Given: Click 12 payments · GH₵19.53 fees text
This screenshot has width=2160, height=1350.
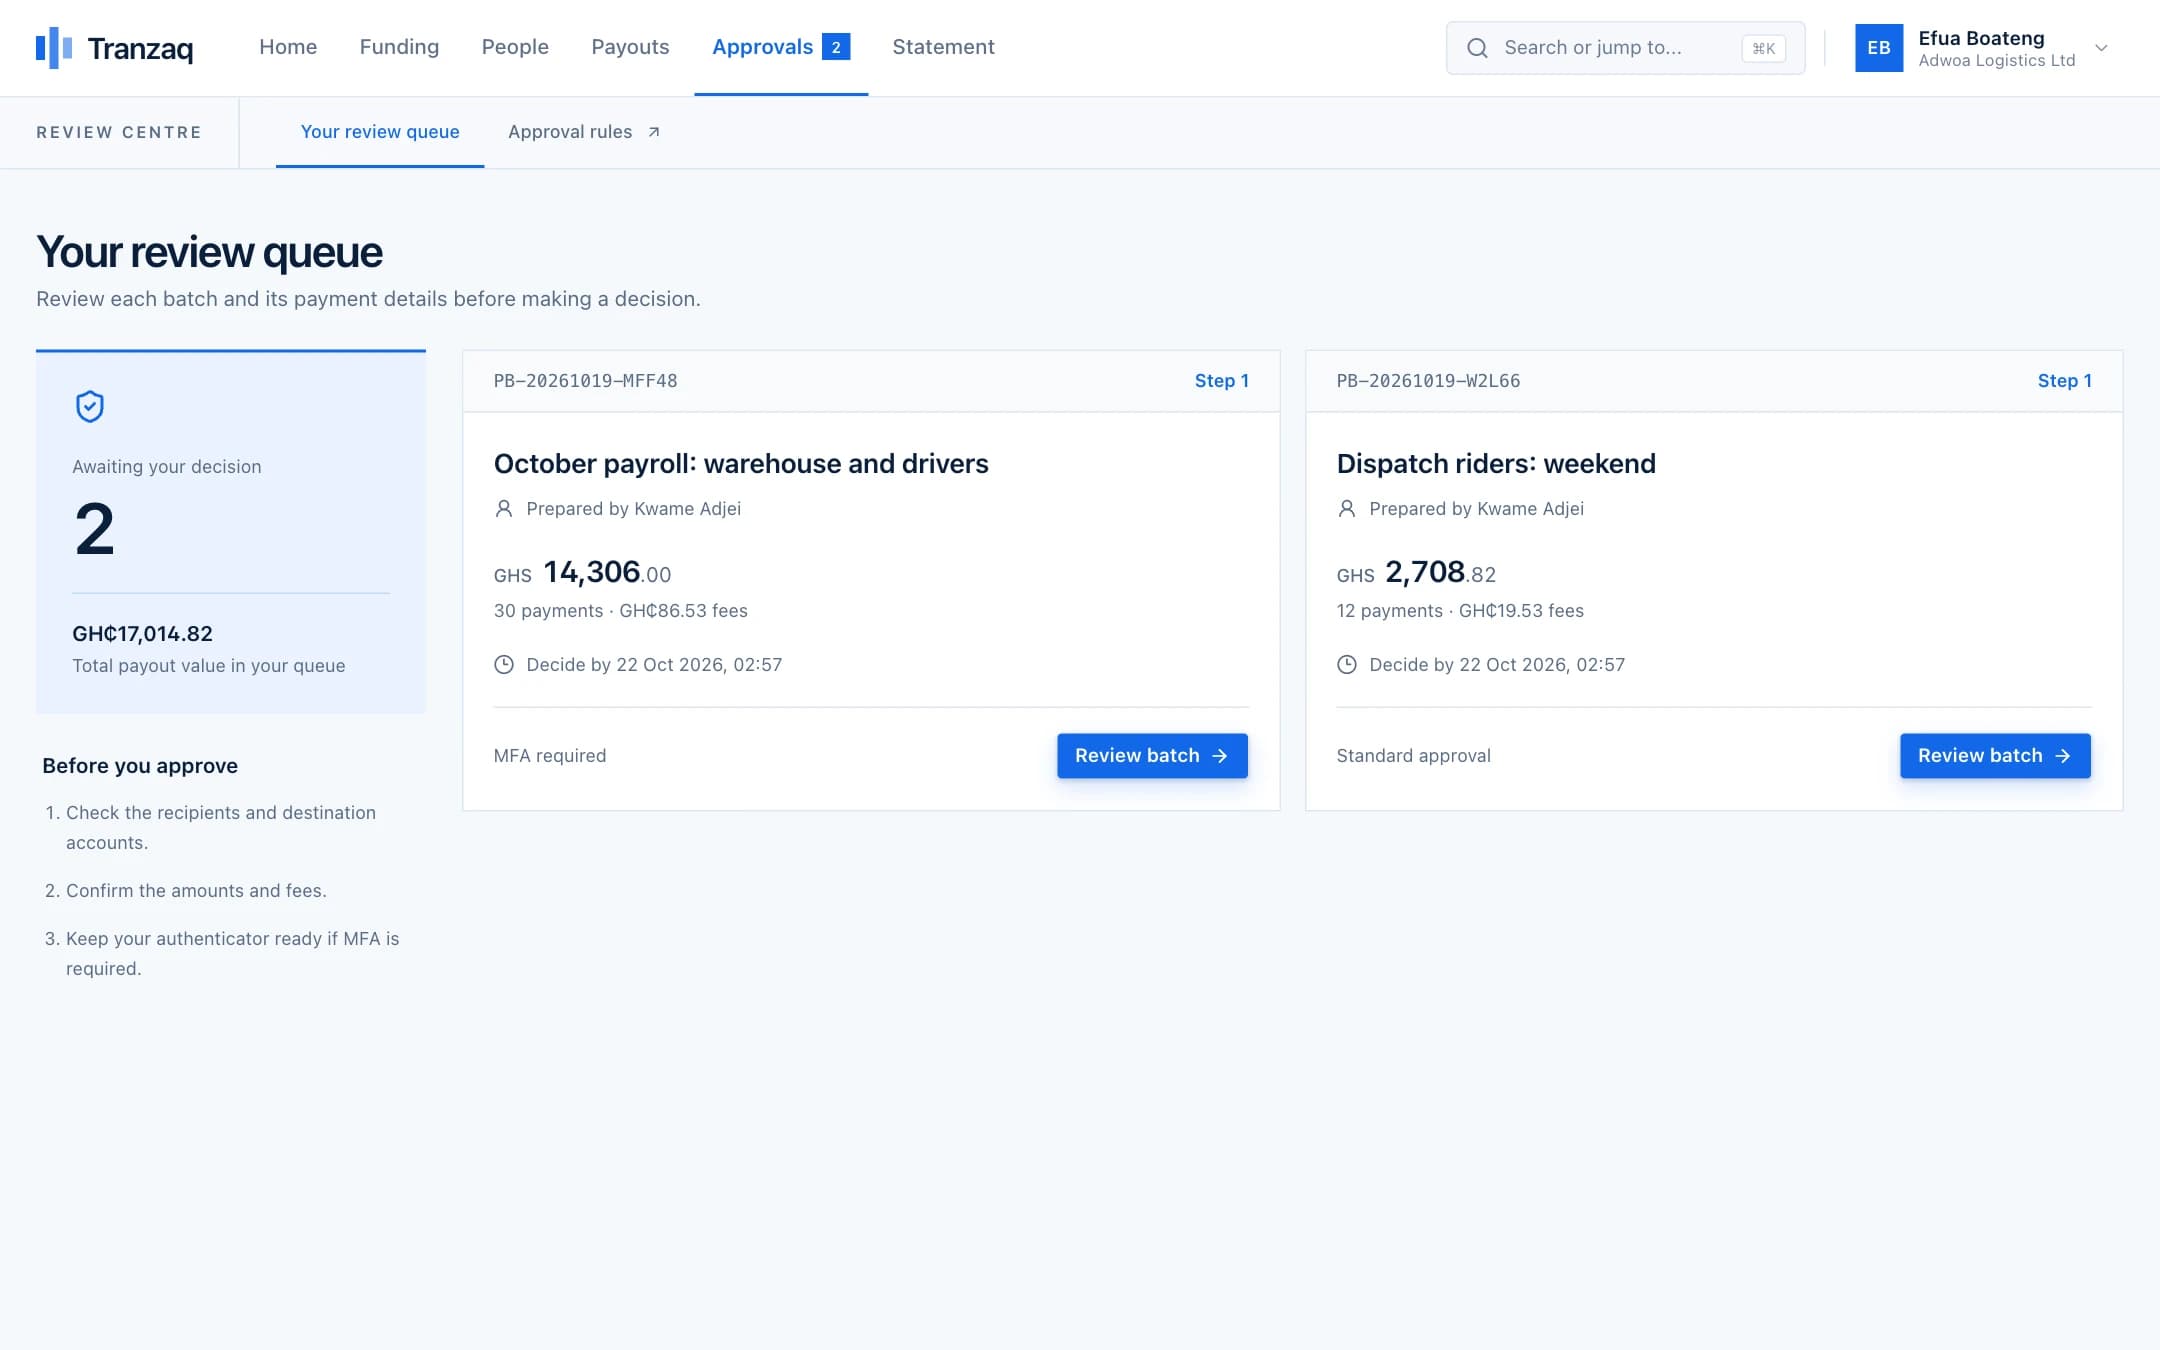Looking at the screenshot, I should tap(1460, 611).
